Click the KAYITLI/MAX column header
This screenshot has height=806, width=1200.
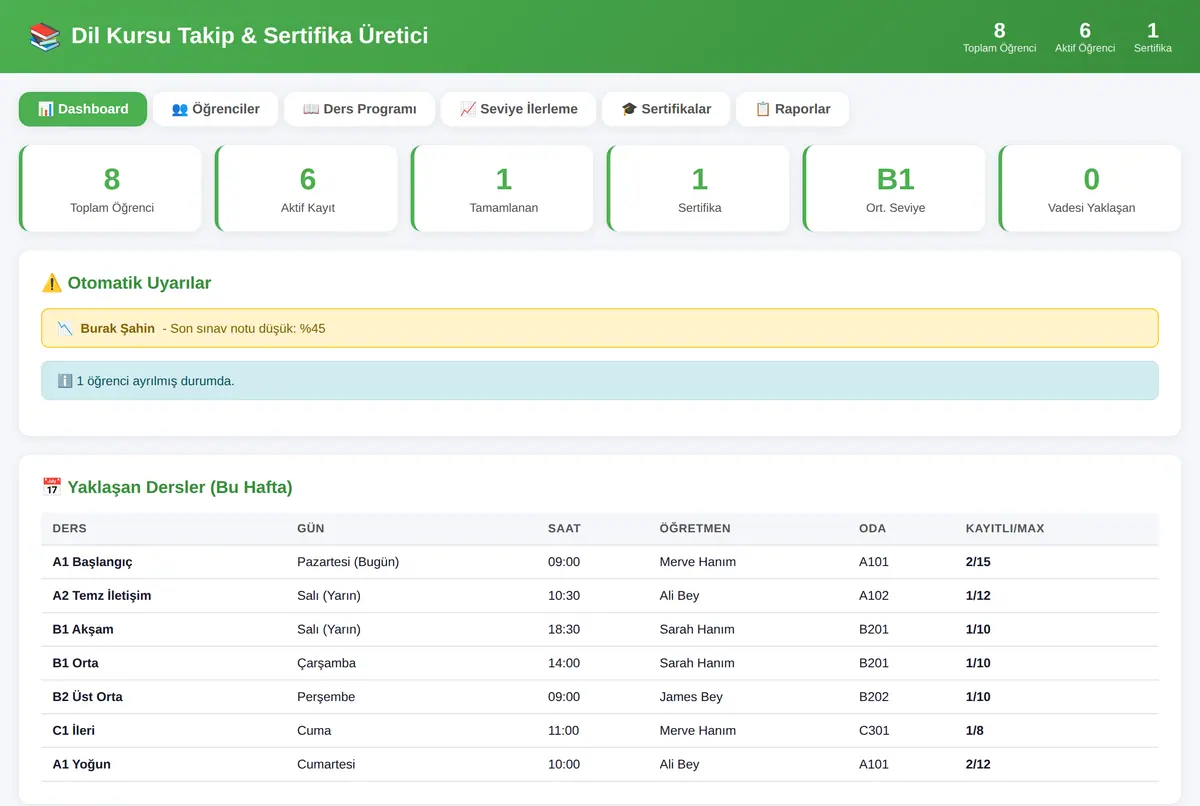(x=1005, y=528)
